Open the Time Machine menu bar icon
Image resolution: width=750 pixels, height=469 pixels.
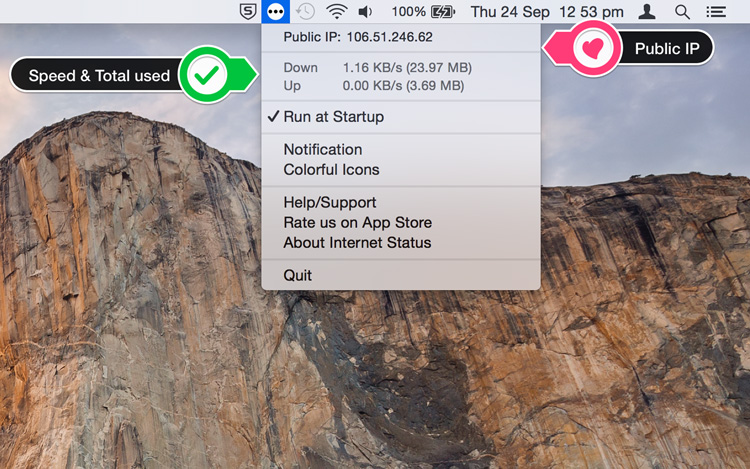coord(306,12)
